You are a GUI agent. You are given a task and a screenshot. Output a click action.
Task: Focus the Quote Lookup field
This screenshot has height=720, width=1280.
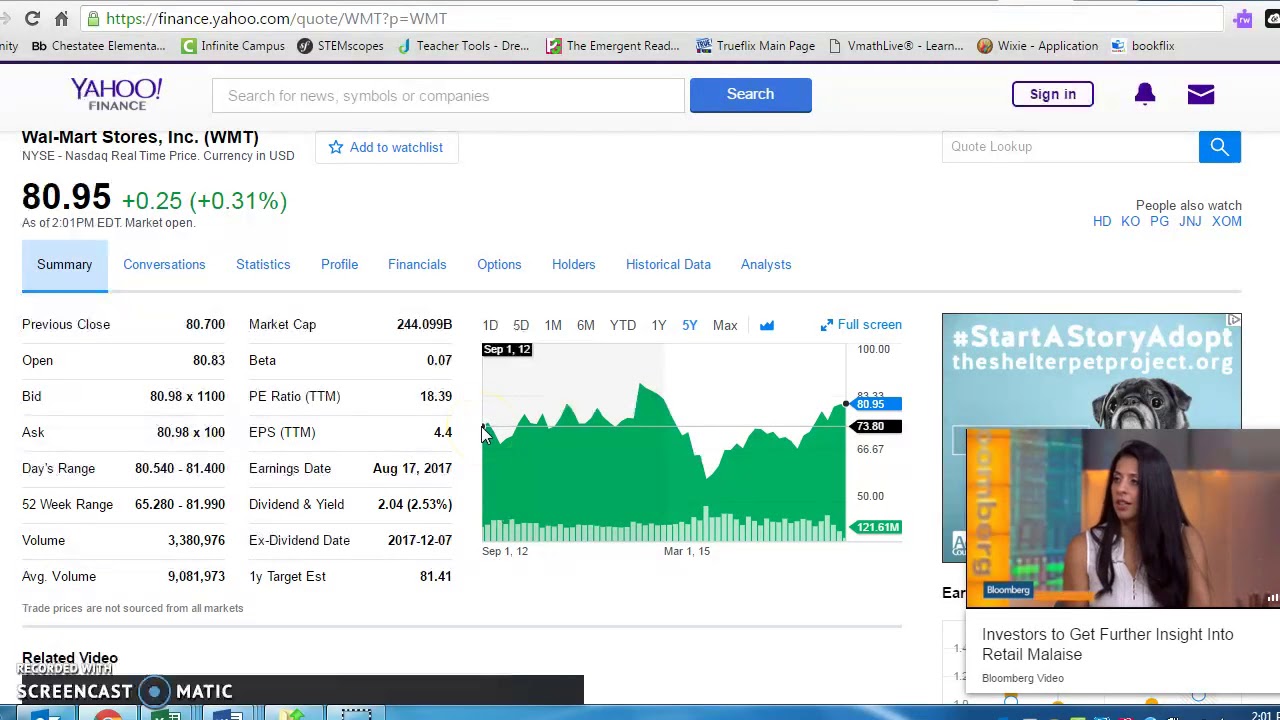click(1070, 146)
